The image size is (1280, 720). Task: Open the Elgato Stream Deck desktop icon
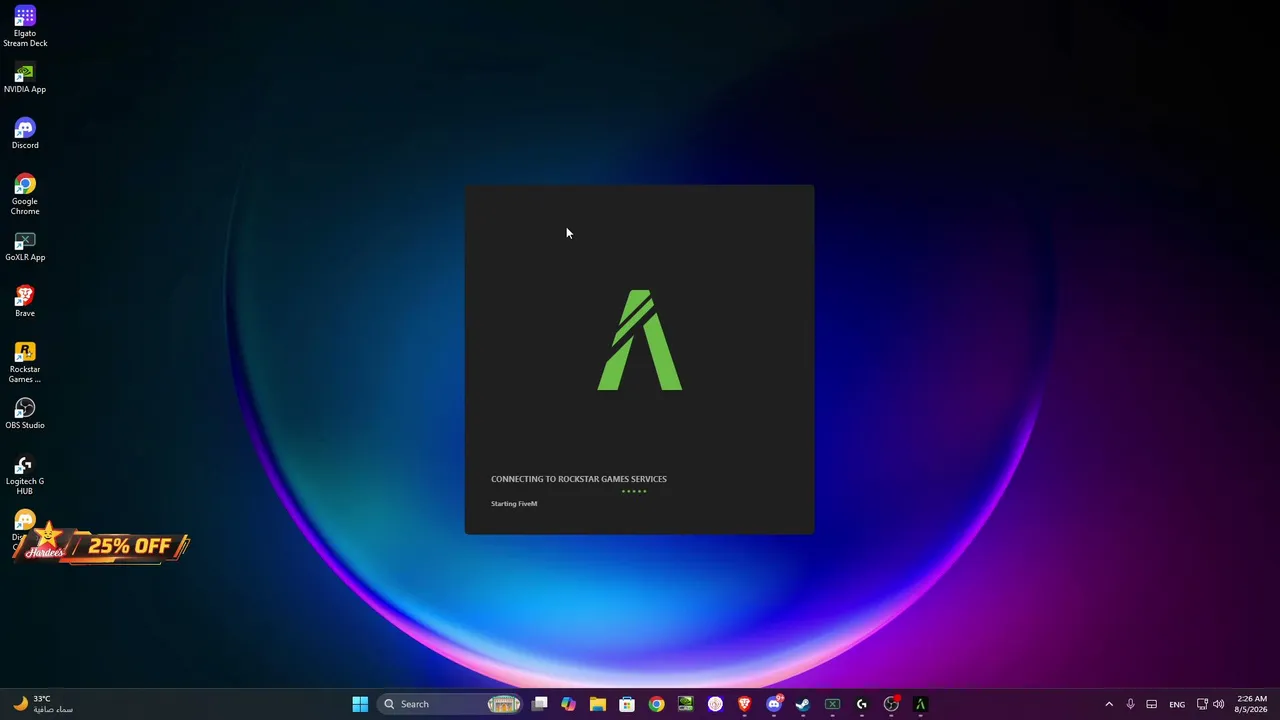(25, 26)
